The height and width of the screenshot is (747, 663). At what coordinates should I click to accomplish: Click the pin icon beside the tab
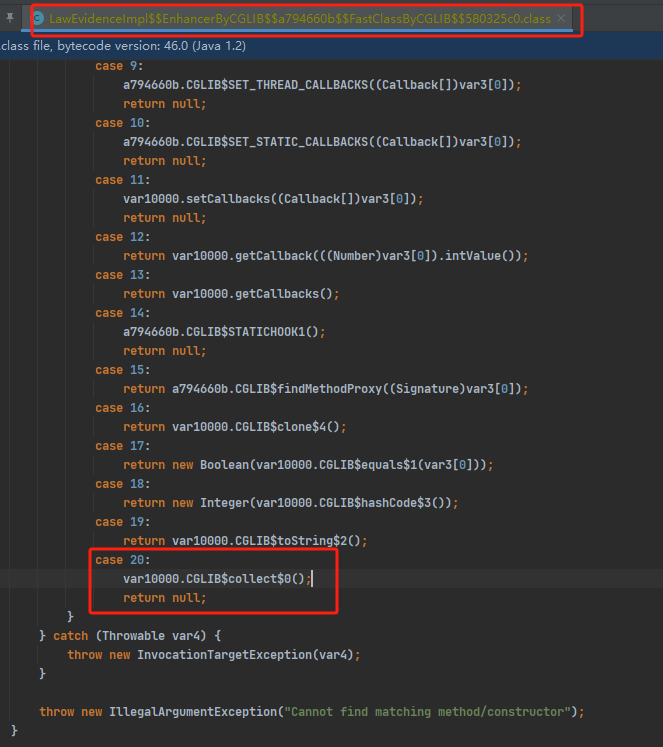(x=10, y=18)
